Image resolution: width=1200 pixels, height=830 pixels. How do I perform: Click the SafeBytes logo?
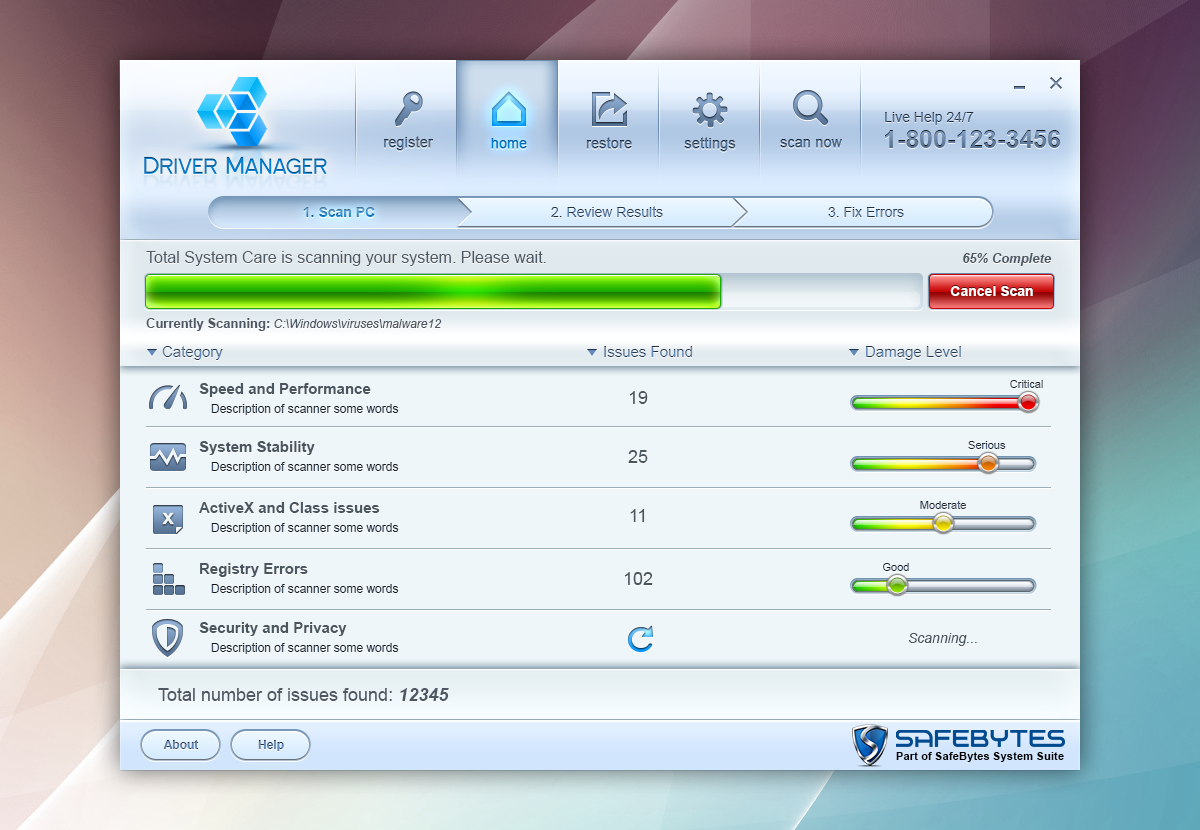pyautogui.click(x=958, y=745)
